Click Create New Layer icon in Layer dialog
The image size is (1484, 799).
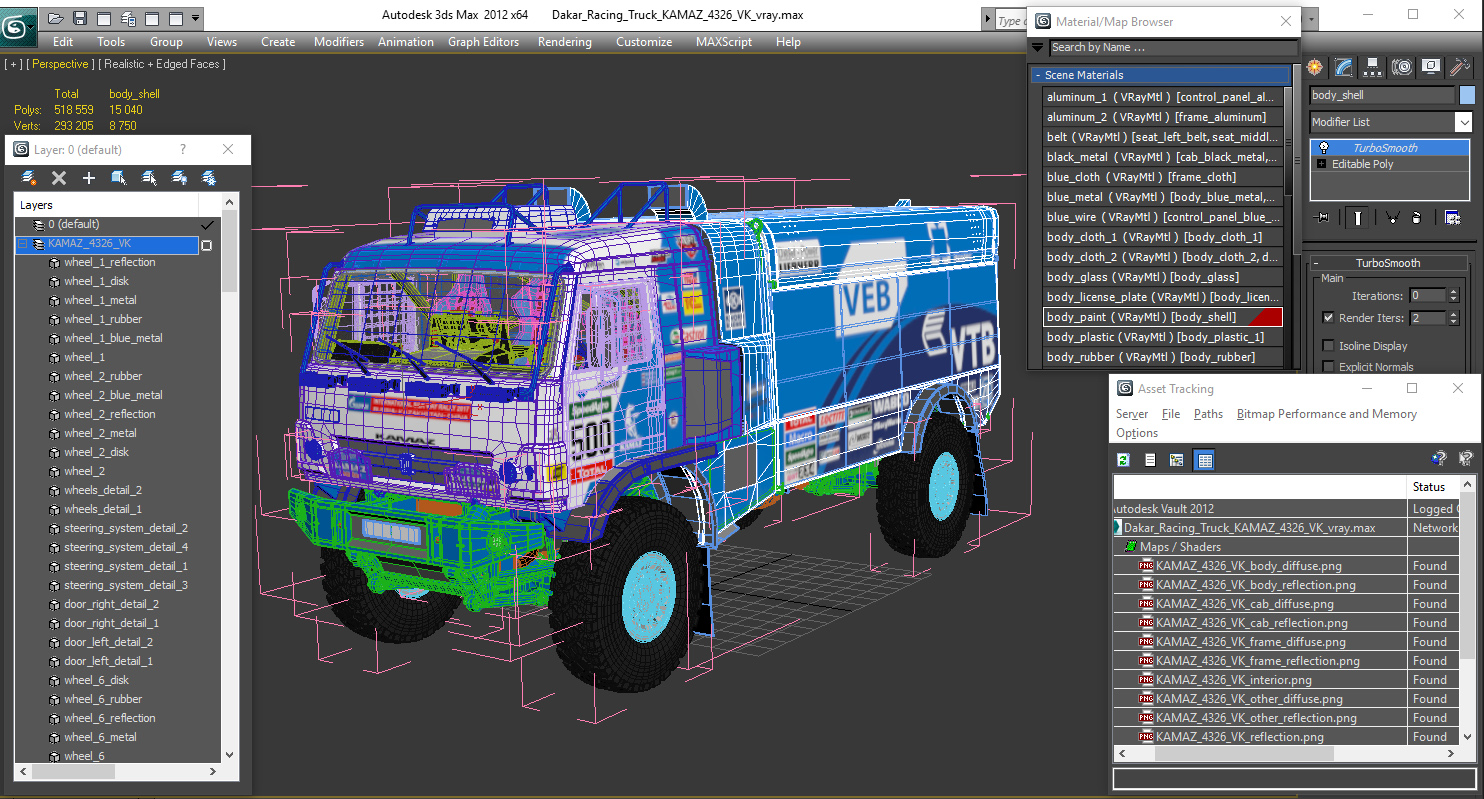pos(29,178)
